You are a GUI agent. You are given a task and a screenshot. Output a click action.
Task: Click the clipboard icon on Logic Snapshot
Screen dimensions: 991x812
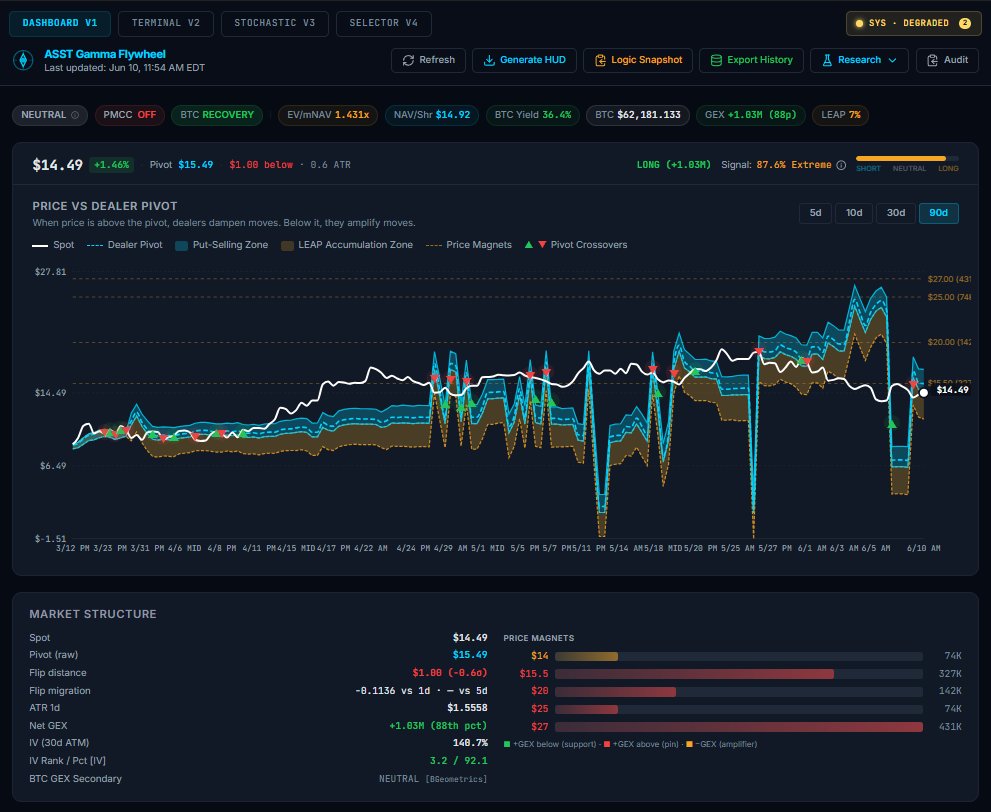point(600,60)
